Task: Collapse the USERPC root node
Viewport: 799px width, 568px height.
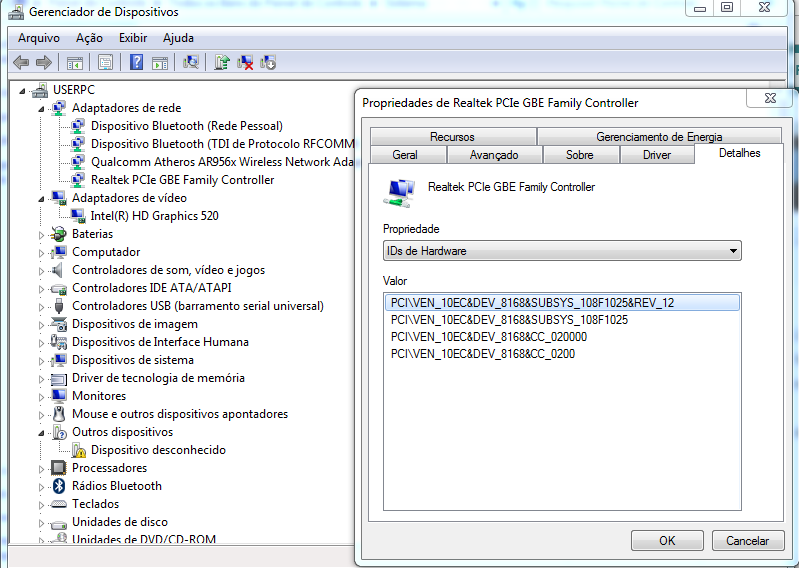Action: point(22,91)
